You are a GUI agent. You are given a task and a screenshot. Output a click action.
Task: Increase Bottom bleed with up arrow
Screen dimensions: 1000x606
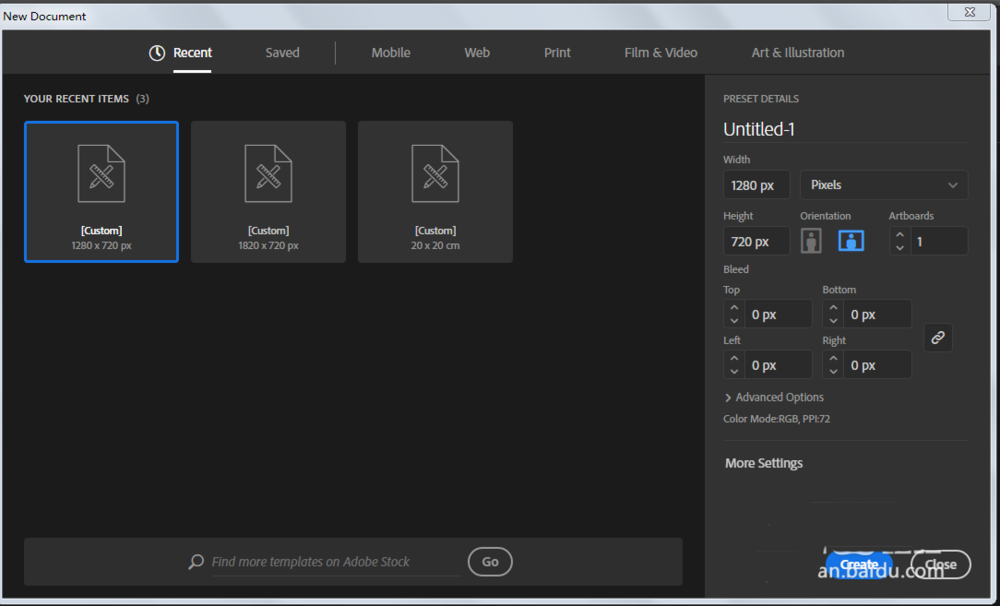[x=833, y=308]
